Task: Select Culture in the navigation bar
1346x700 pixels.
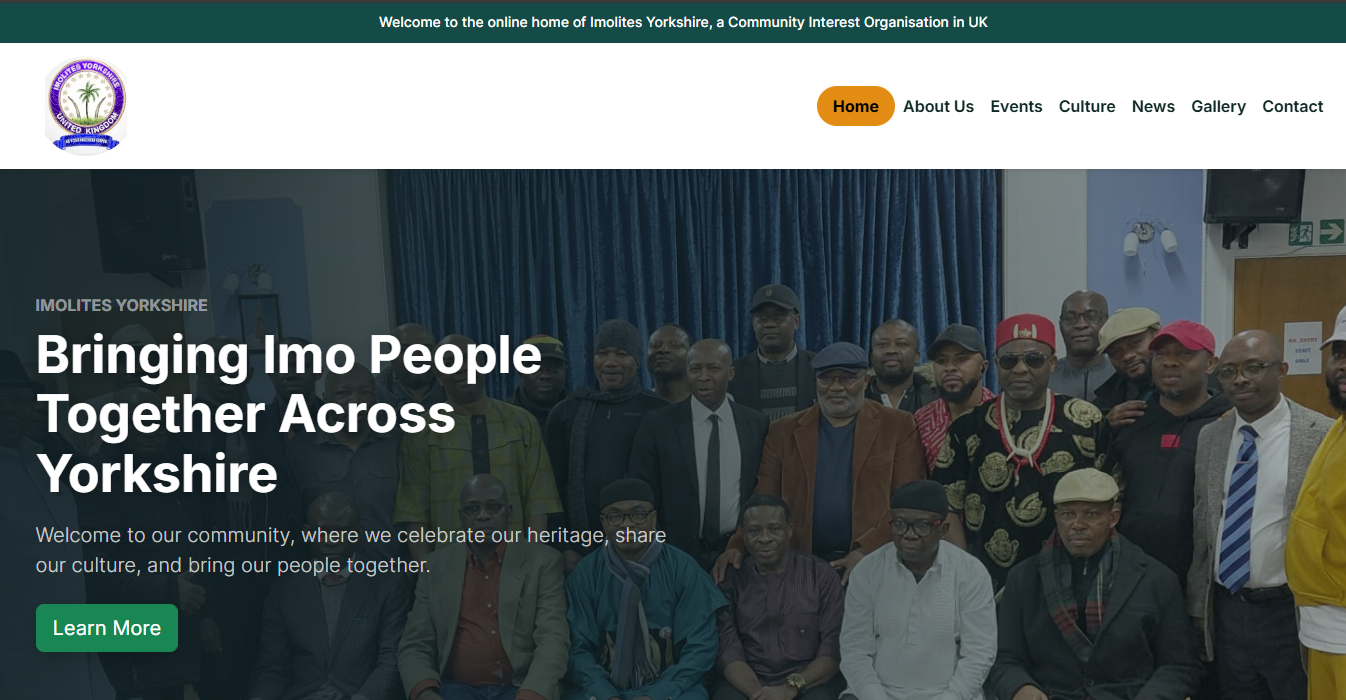Action: click(x=1087, y=106)
